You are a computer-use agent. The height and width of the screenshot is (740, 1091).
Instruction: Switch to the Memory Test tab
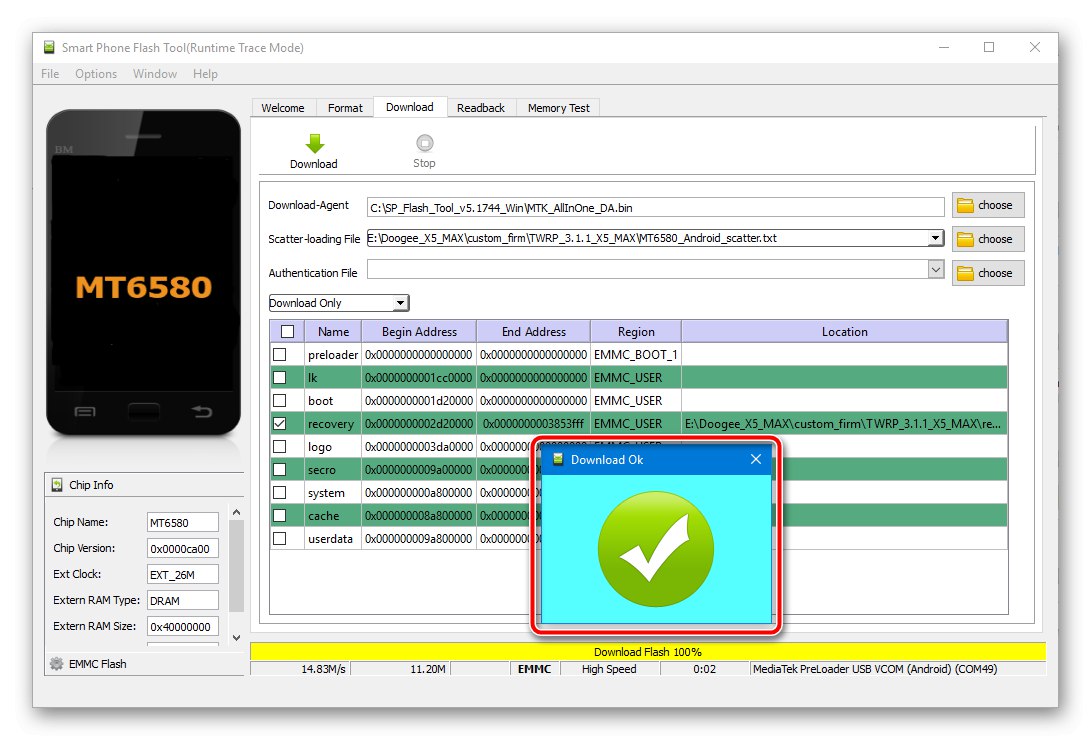click(x=557, y=107)
